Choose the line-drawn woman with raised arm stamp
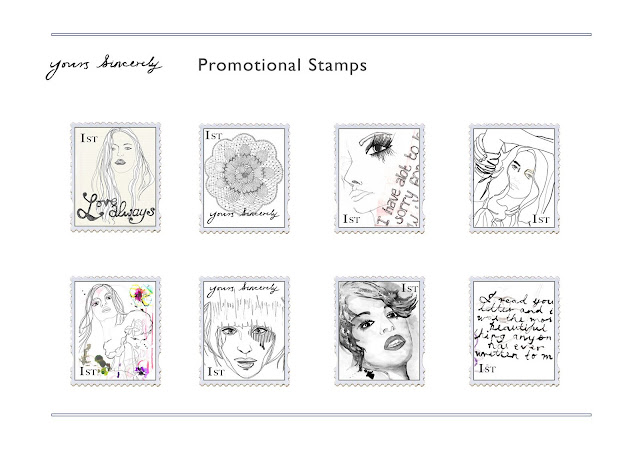This screenshot has height=452, width=640. click(x=514, y=178)
